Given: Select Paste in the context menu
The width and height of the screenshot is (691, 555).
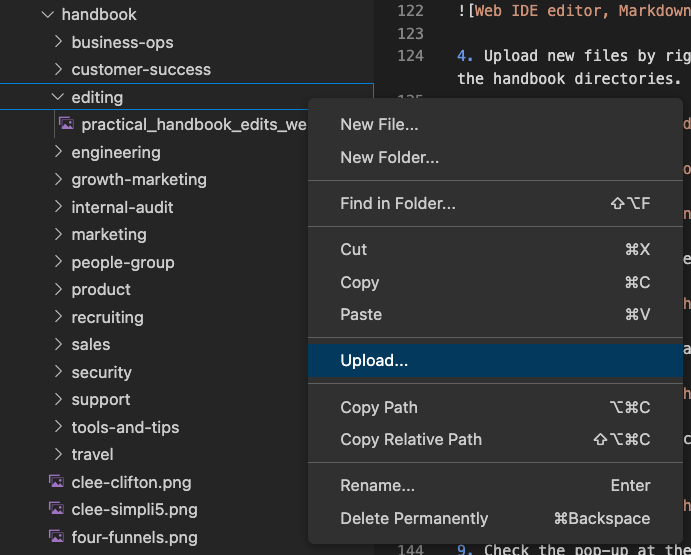Looking at the screenshot, I should [x=495, y=315].
